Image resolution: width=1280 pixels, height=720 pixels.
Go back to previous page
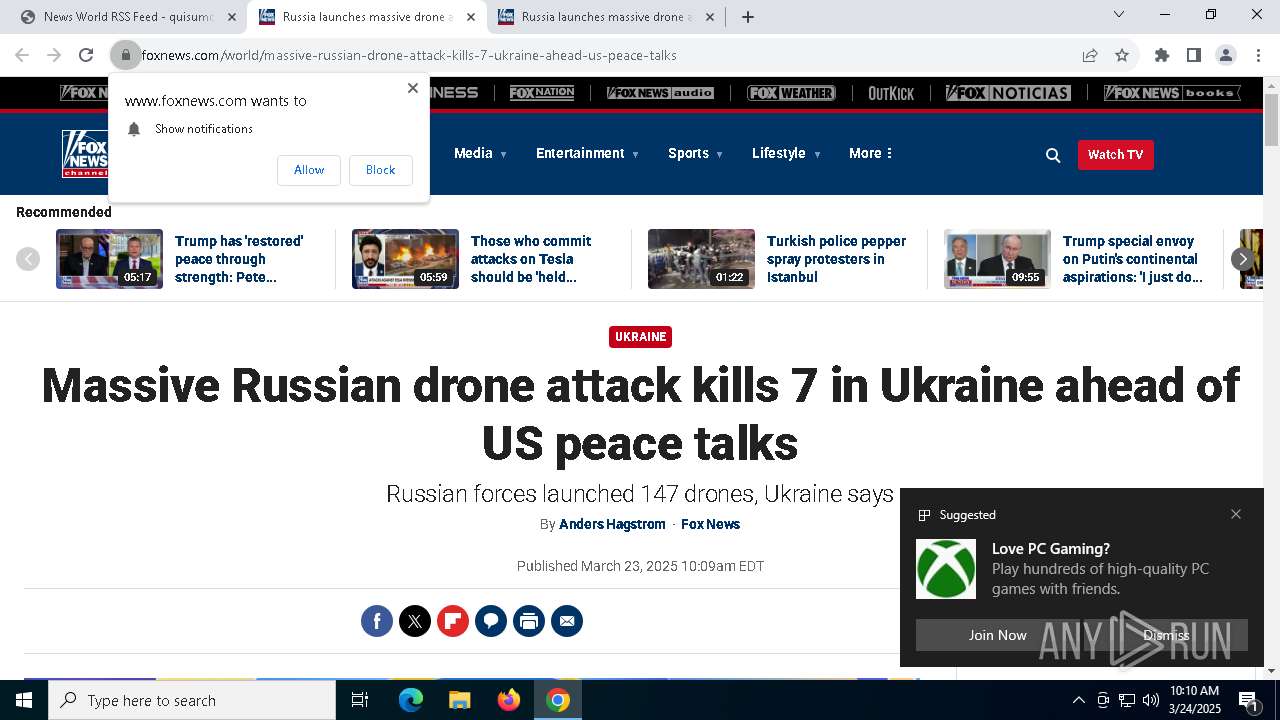22,55
